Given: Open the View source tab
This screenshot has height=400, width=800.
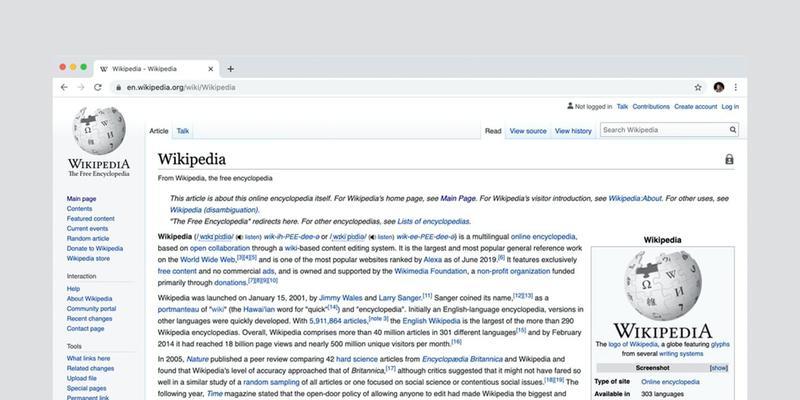Looking at the screenshot, I should click(x=528, y=131).
